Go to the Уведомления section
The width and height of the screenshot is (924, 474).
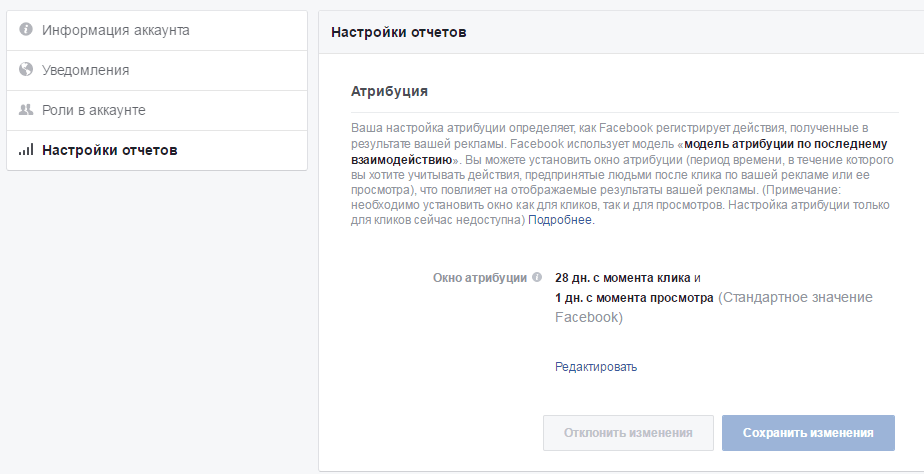coord(85,70)
